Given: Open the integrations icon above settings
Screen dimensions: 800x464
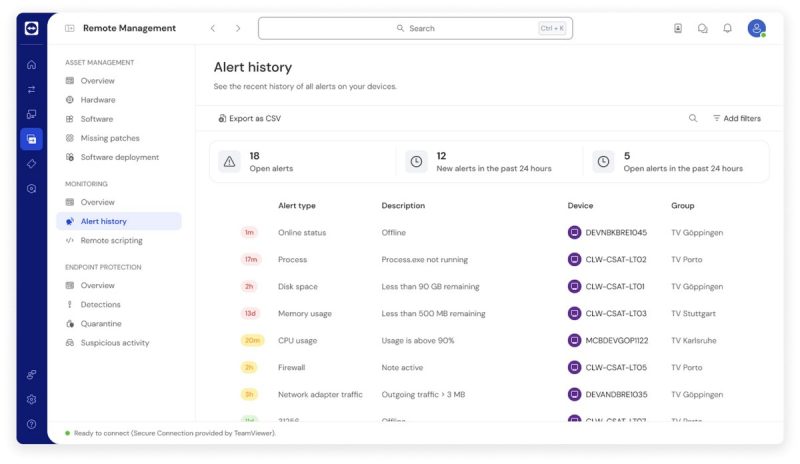Looking at the screenshot, I should 31,375.
